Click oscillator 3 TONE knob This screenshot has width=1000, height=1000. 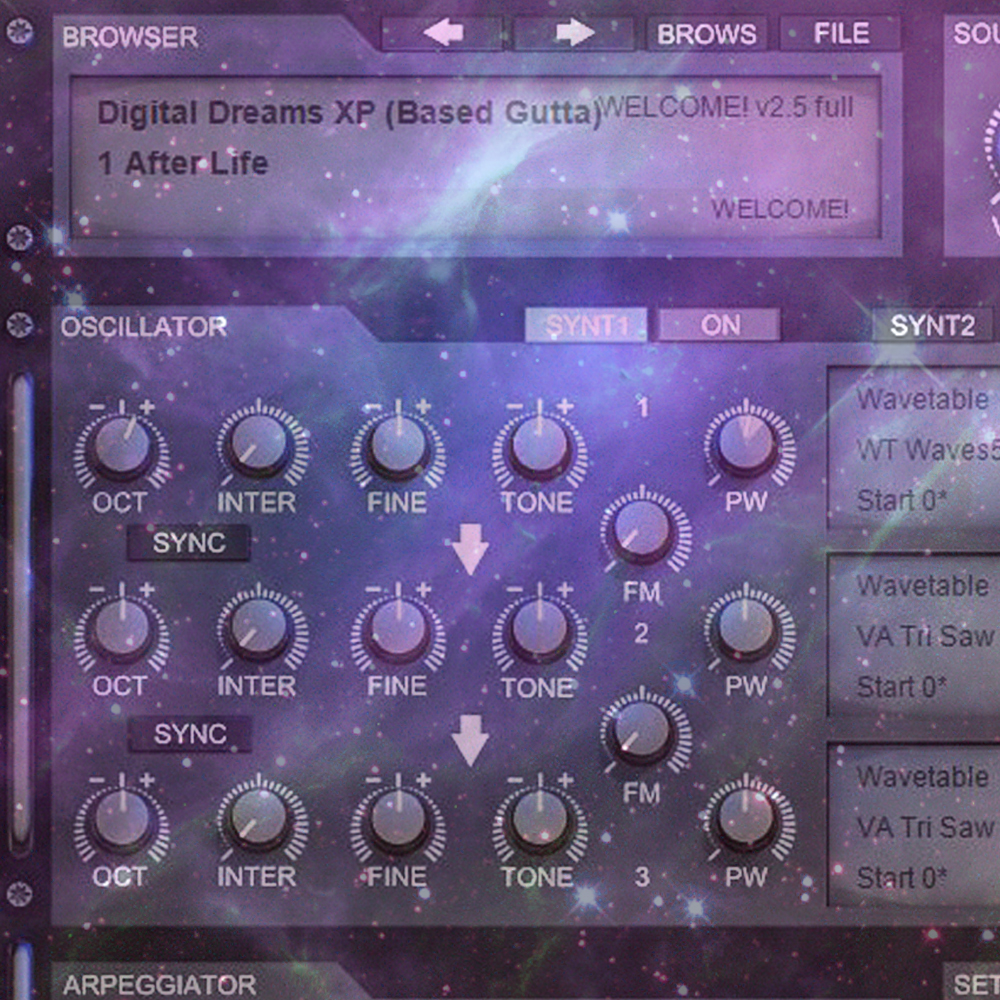pos(539,821)
